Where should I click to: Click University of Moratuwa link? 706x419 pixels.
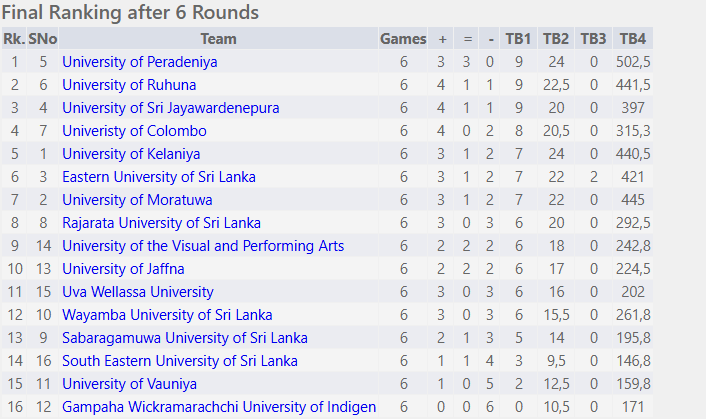(x=137, y=200)
